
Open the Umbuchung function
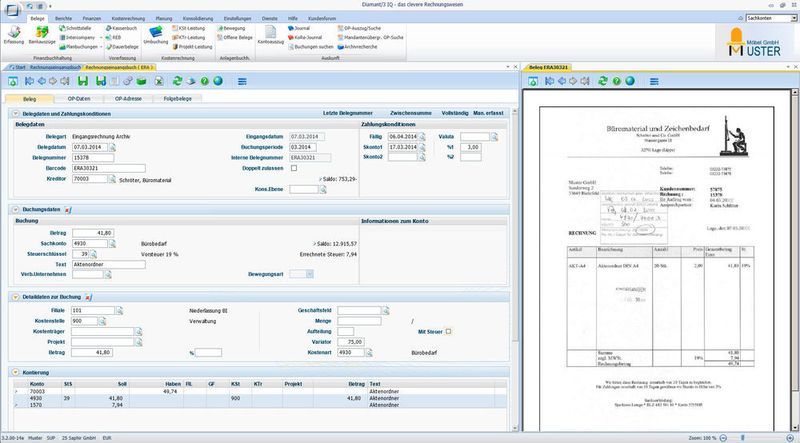pos(156,36)
